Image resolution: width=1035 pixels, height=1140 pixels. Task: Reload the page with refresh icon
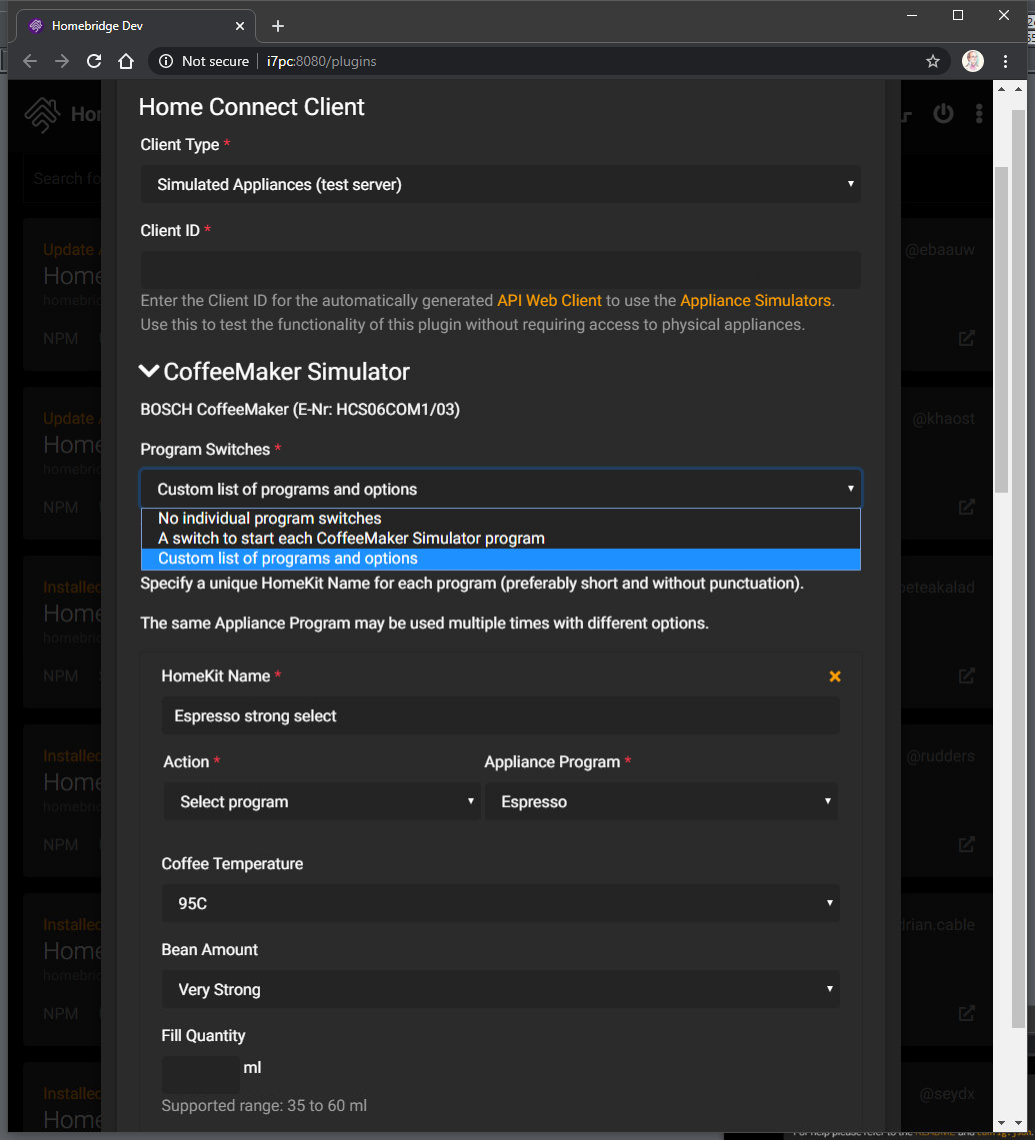[x=94, y=61]
